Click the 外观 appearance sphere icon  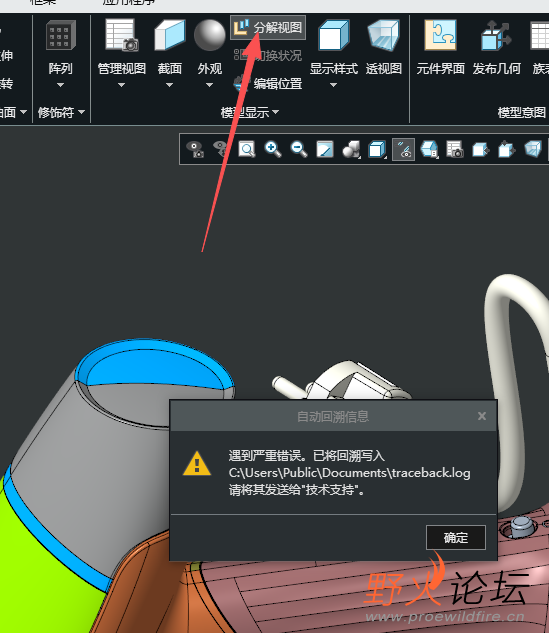click(x=210, y=36)
